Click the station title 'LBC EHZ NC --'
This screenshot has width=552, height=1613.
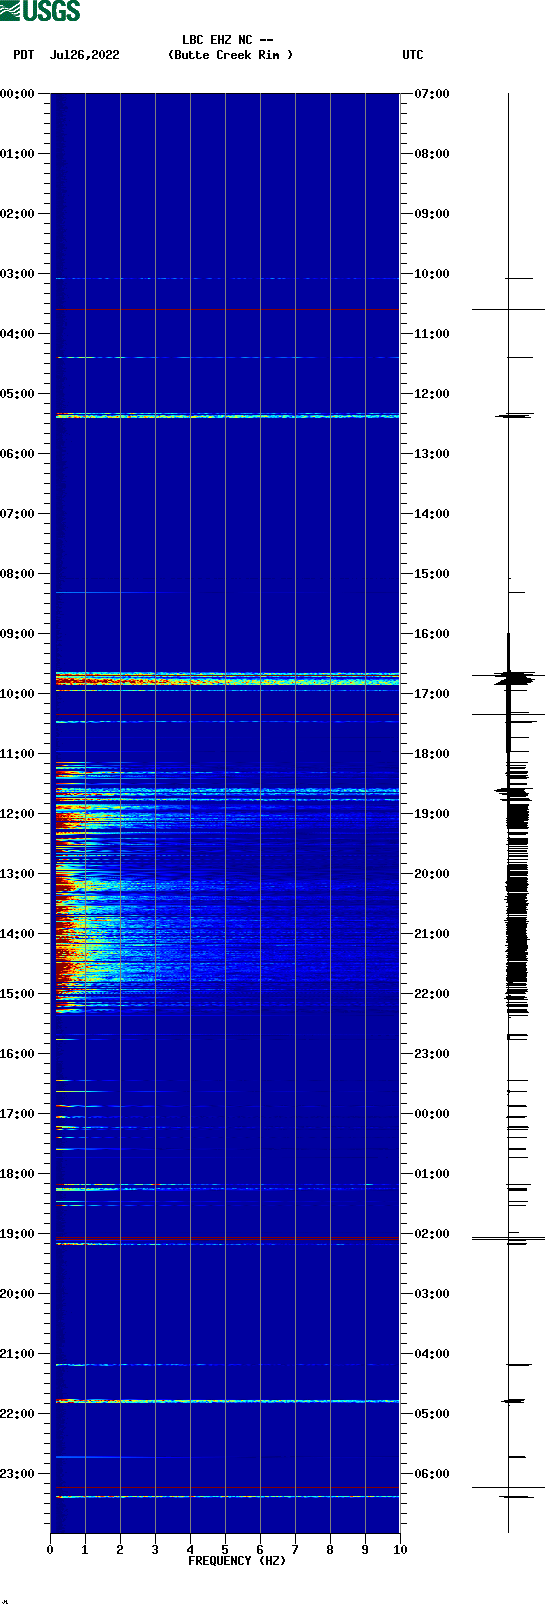click(x=228, y=40)
